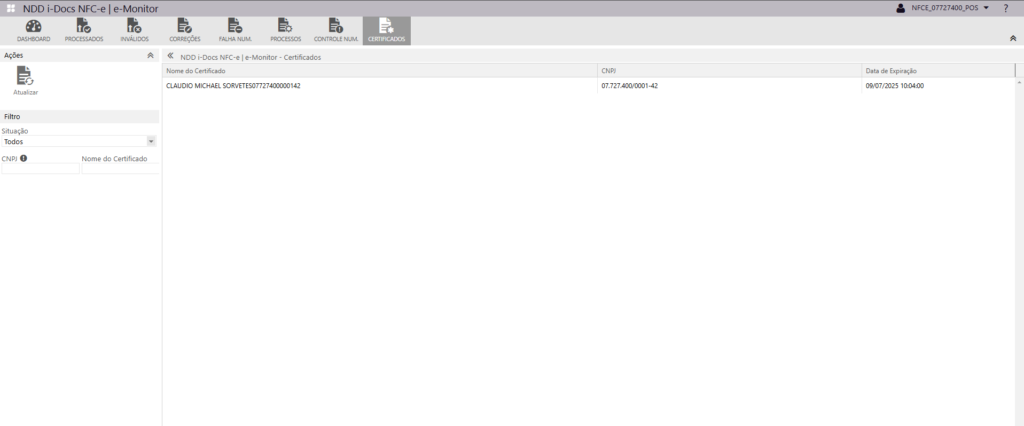Expand the NFCE_07727400_POS user menu
Viewport: 1024px width, 426px height.
coord(944,8)
